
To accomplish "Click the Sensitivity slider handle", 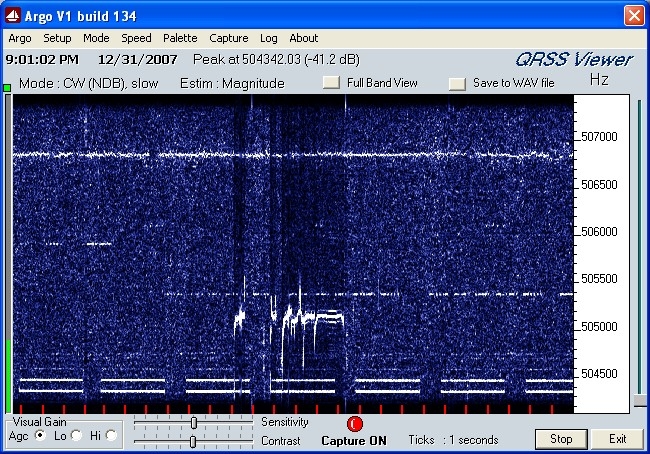I will pyautogui.click(x=194, y=422).
